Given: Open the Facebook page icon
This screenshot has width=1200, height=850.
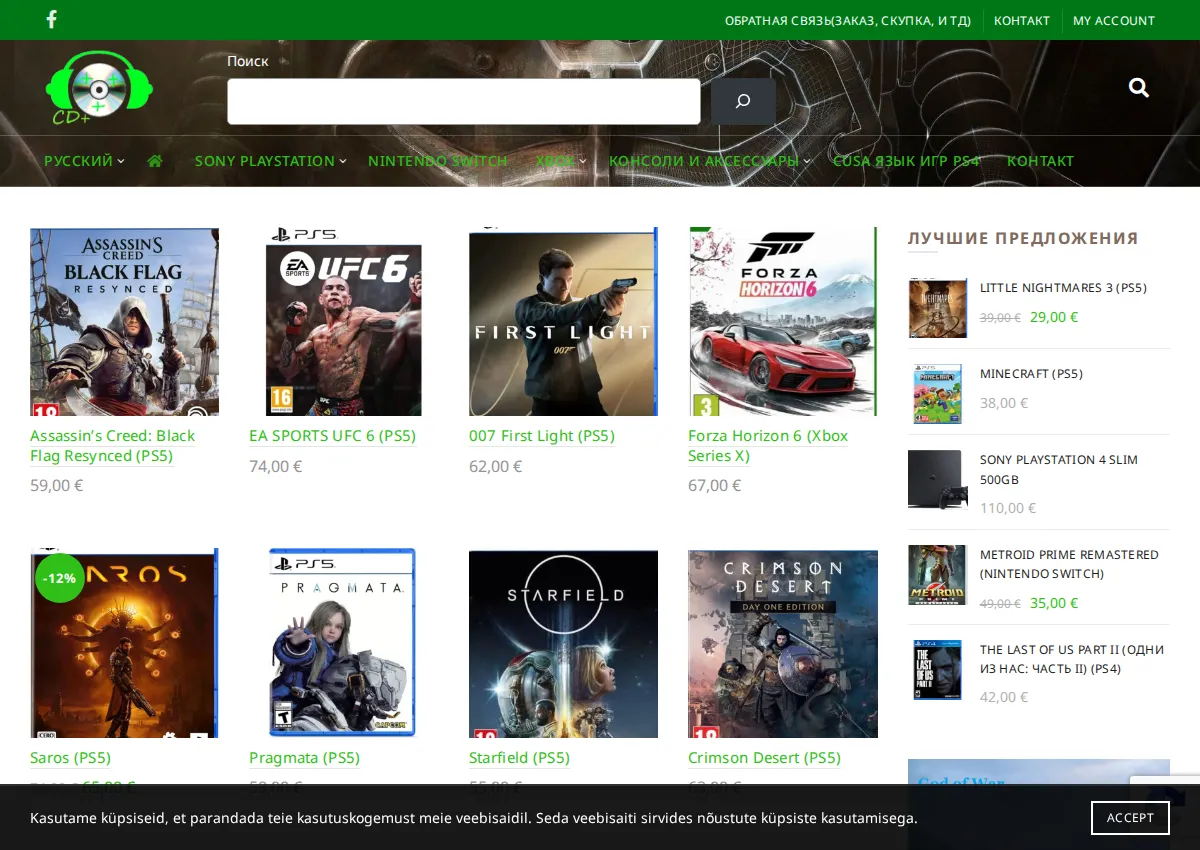Looking at the screenshot, I should (x=52, y=19).
